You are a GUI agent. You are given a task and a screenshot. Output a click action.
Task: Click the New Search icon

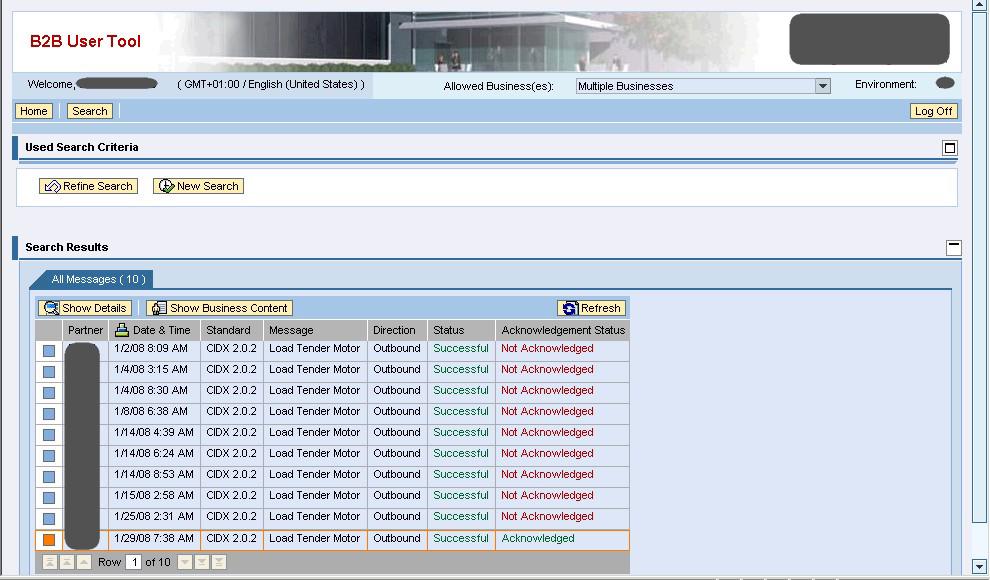tap(166, 186)
